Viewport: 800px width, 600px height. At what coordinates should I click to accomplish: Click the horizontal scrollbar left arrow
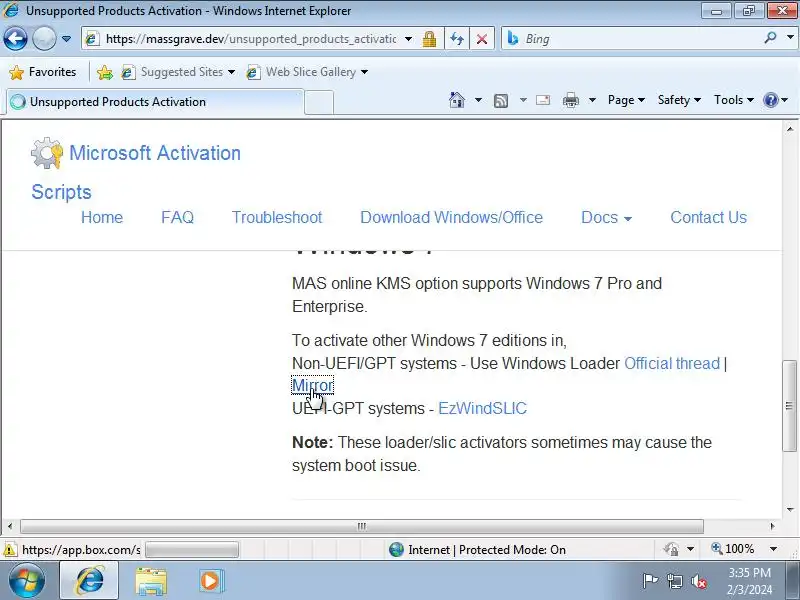(x=10, y=526)
